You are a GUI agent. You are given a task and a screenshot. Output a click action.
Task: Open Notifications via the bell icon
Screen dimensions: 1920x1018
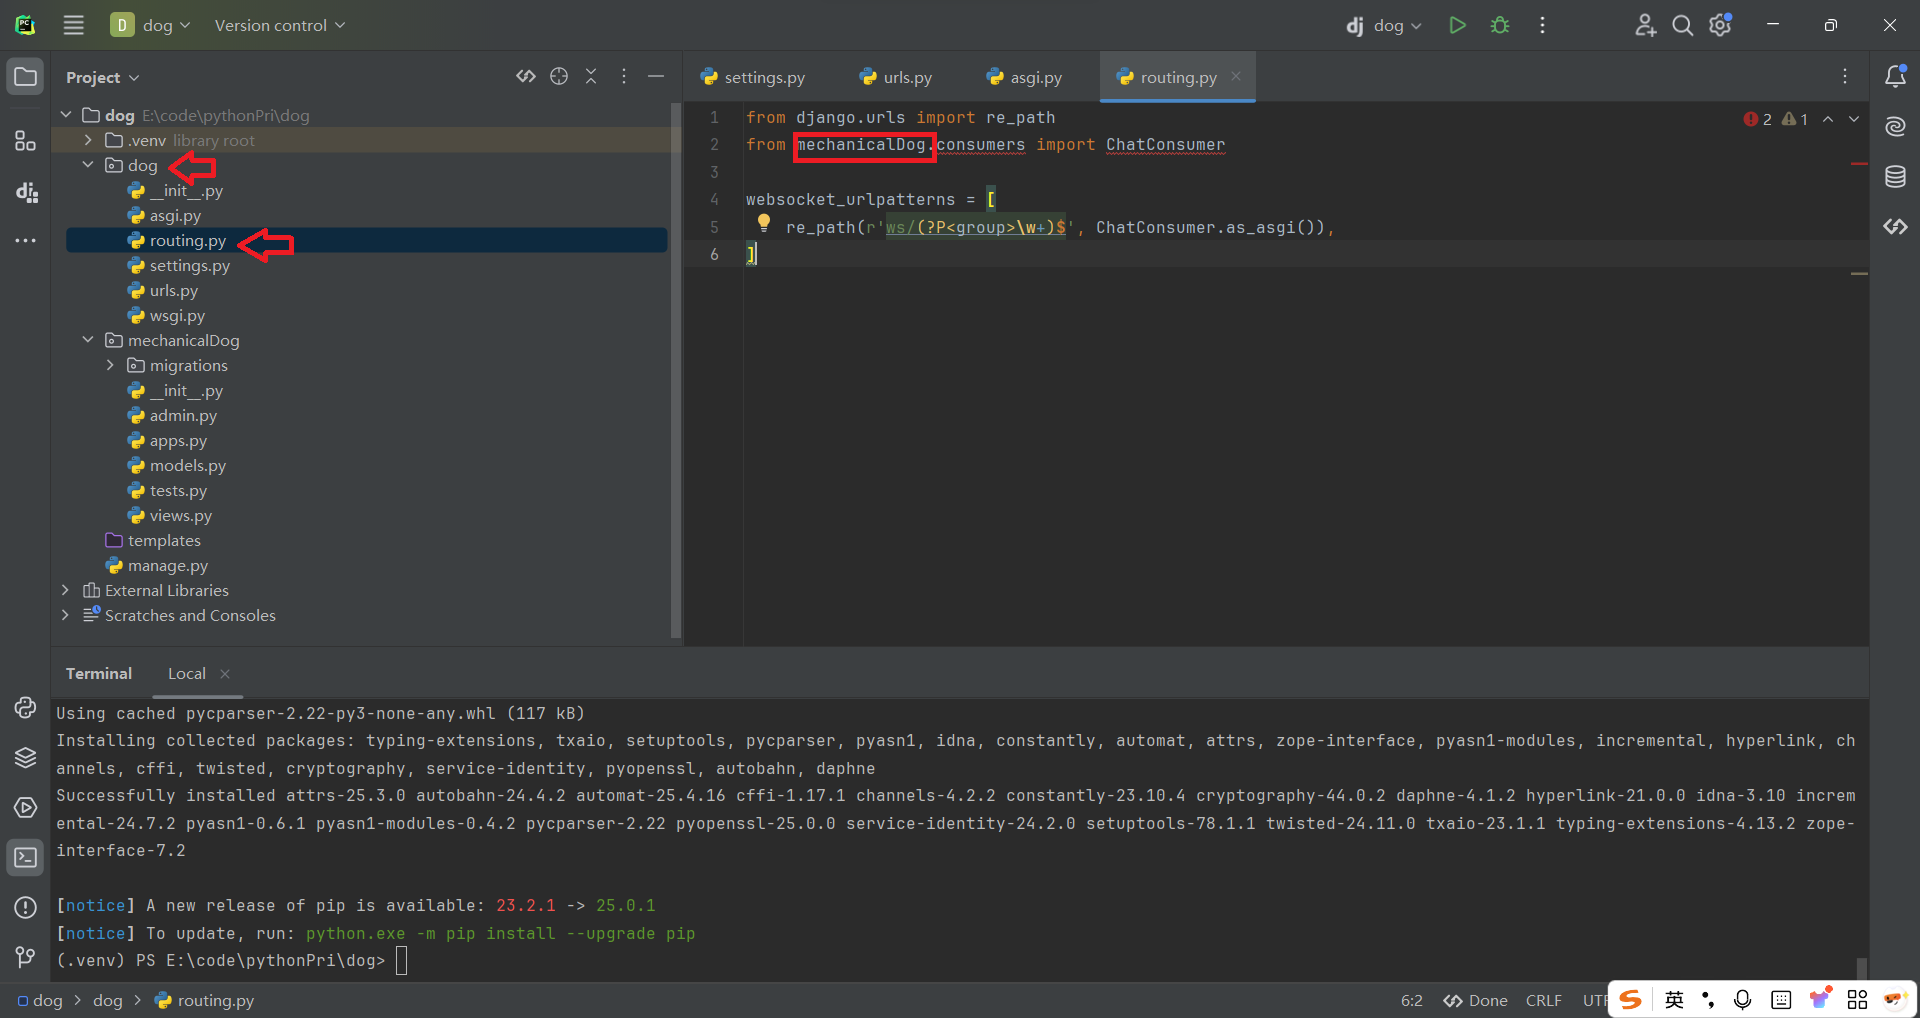tap(1897, 75)
